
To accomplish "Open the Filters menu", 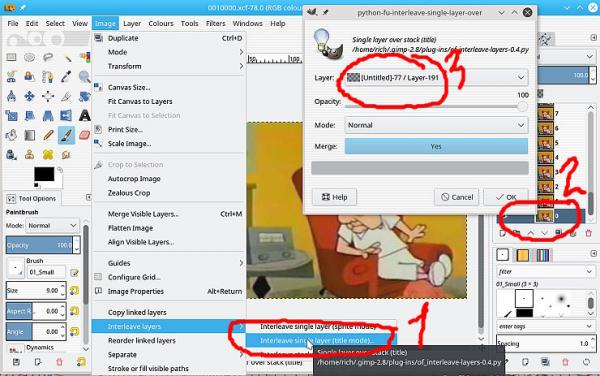I will [x=215, y=23].
